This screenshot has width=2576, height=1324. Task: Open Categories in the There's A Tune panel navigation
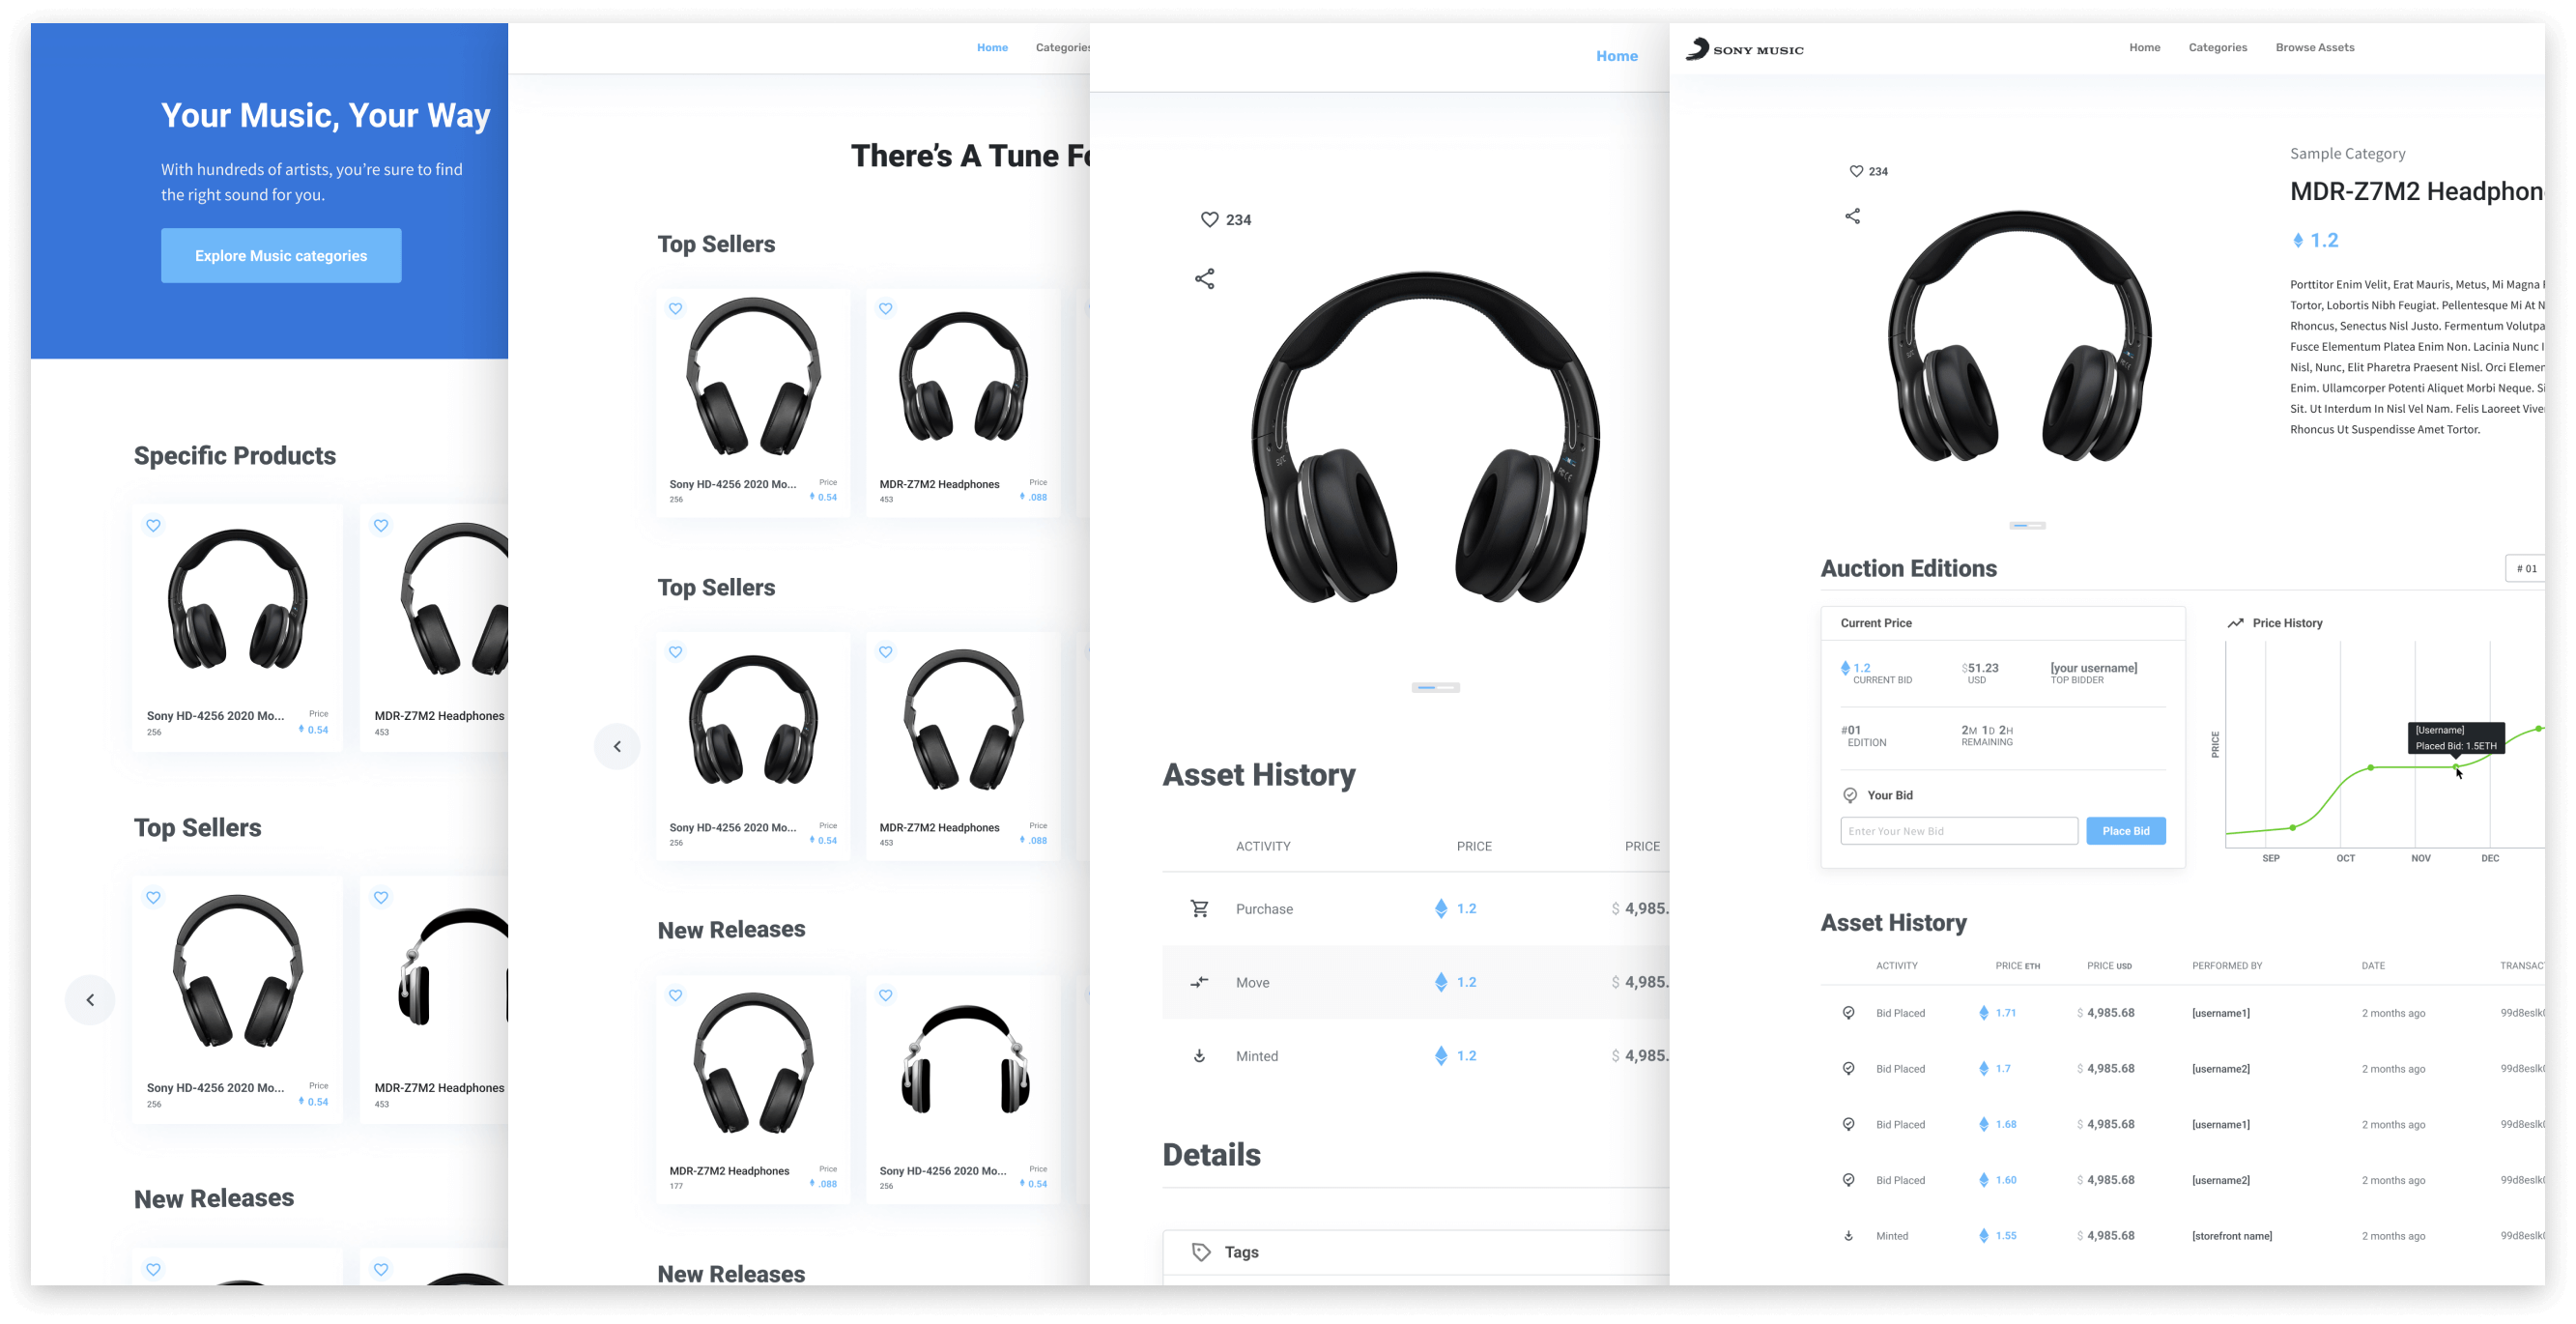1062,47
